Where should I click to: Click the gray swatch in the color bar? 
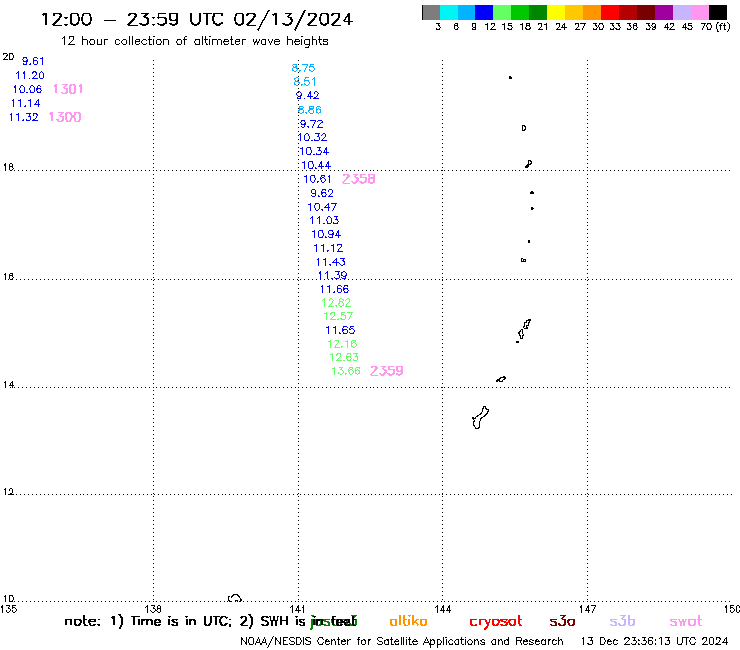pyautogui.click(x=431, y=12)
